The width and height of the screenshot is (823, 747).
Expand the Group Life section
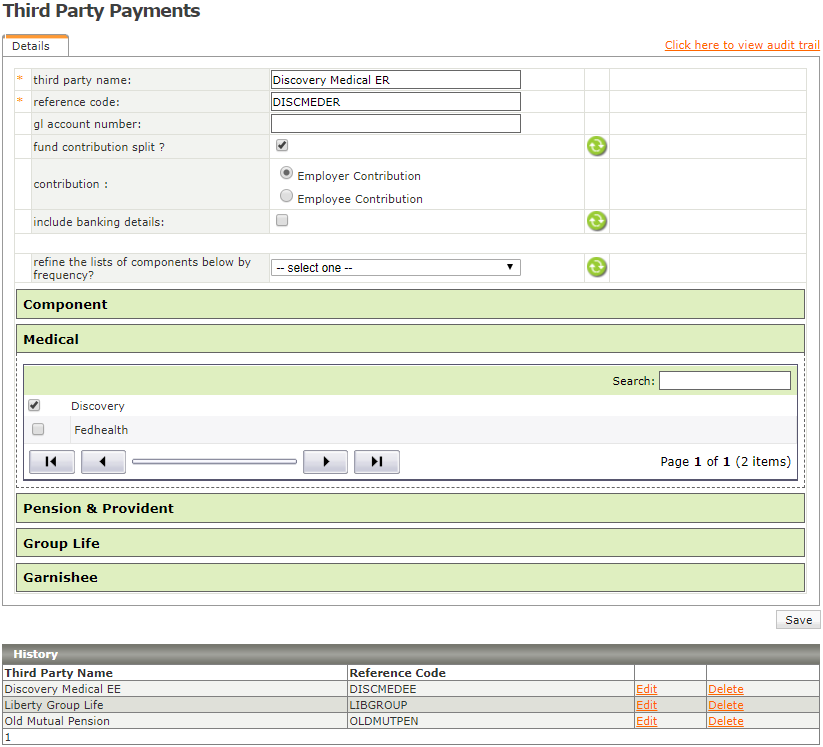(410, 543)
